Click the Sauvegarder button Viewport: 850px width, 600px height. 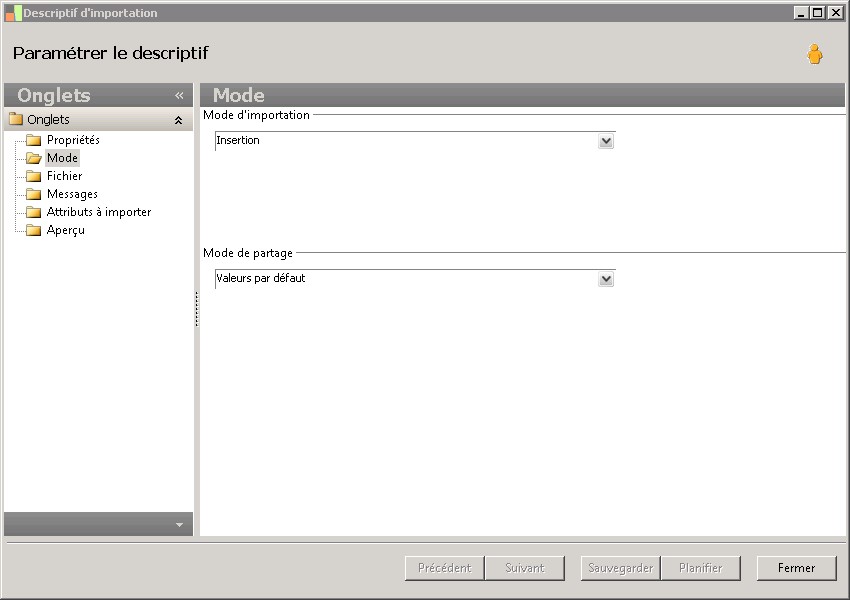(620, 568)
